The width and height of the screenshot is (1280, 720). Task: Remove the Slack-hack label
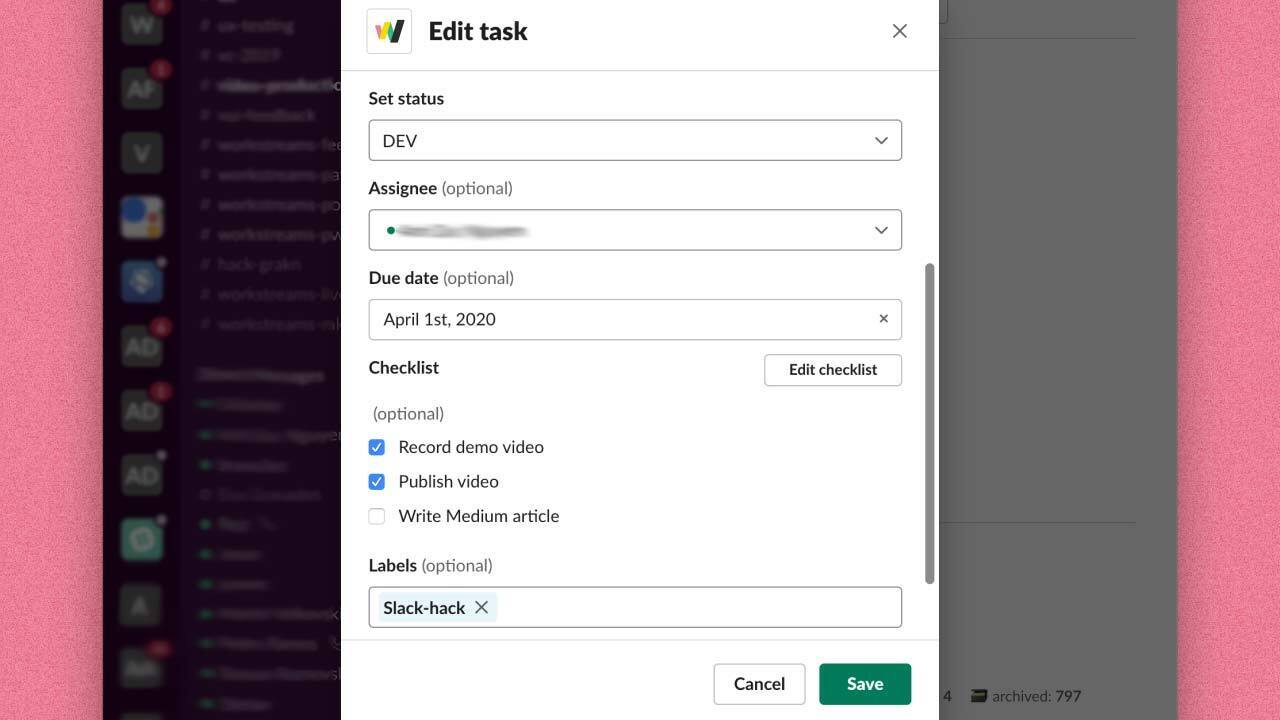[481, 608]
